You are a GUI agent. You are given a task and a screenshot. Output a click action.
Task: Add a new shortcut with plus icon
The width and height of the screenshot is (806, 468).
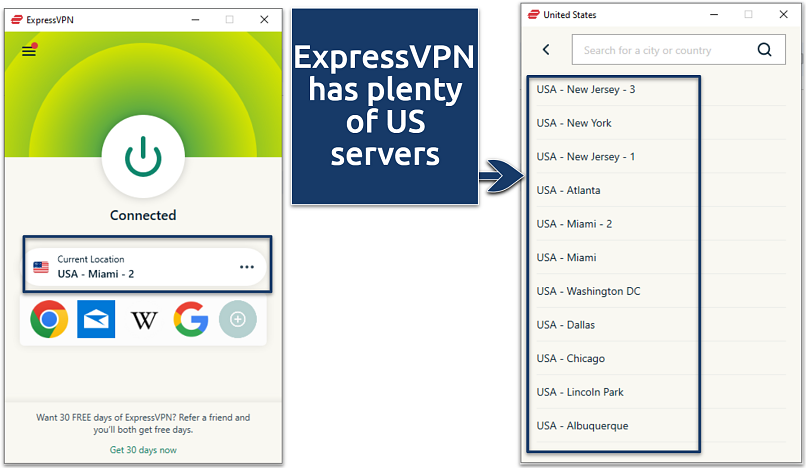point(238,320)
